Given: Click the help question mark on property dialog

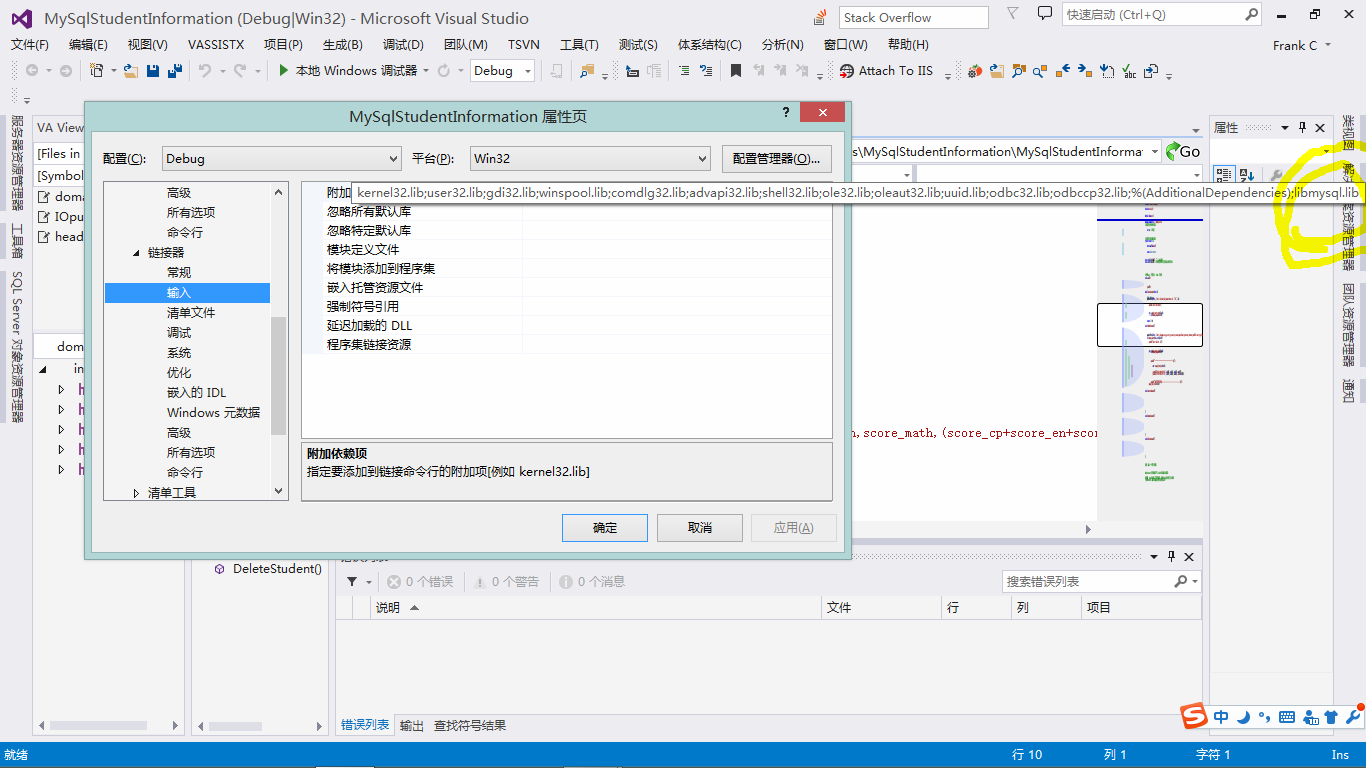Looking at the screenshot, I should (x=785, y=113).
